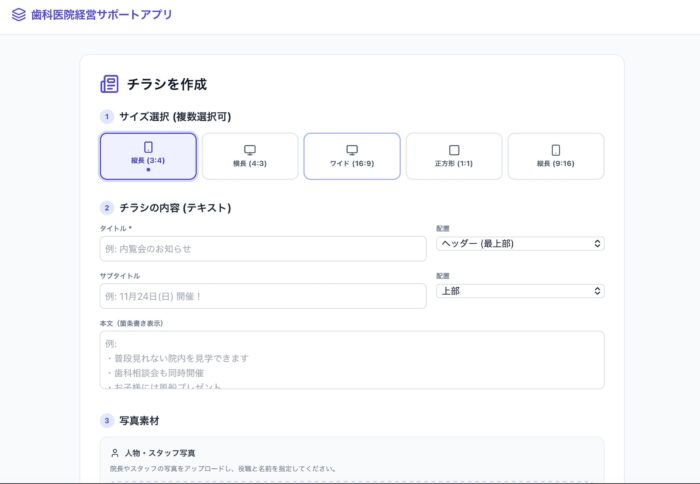700x484 pixels.
Task: Focus the タイトル input field
Action: pyautogui.click(x=263, y=248)
